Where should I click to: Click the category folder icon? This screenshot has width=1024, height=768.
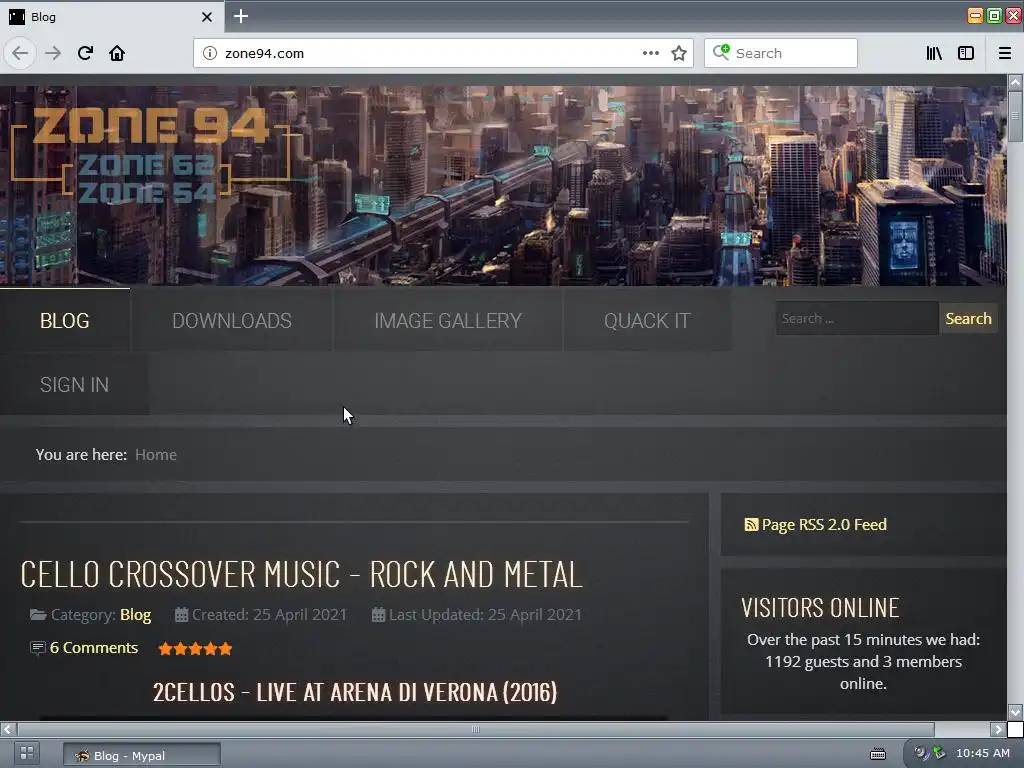tap(38, 615)
